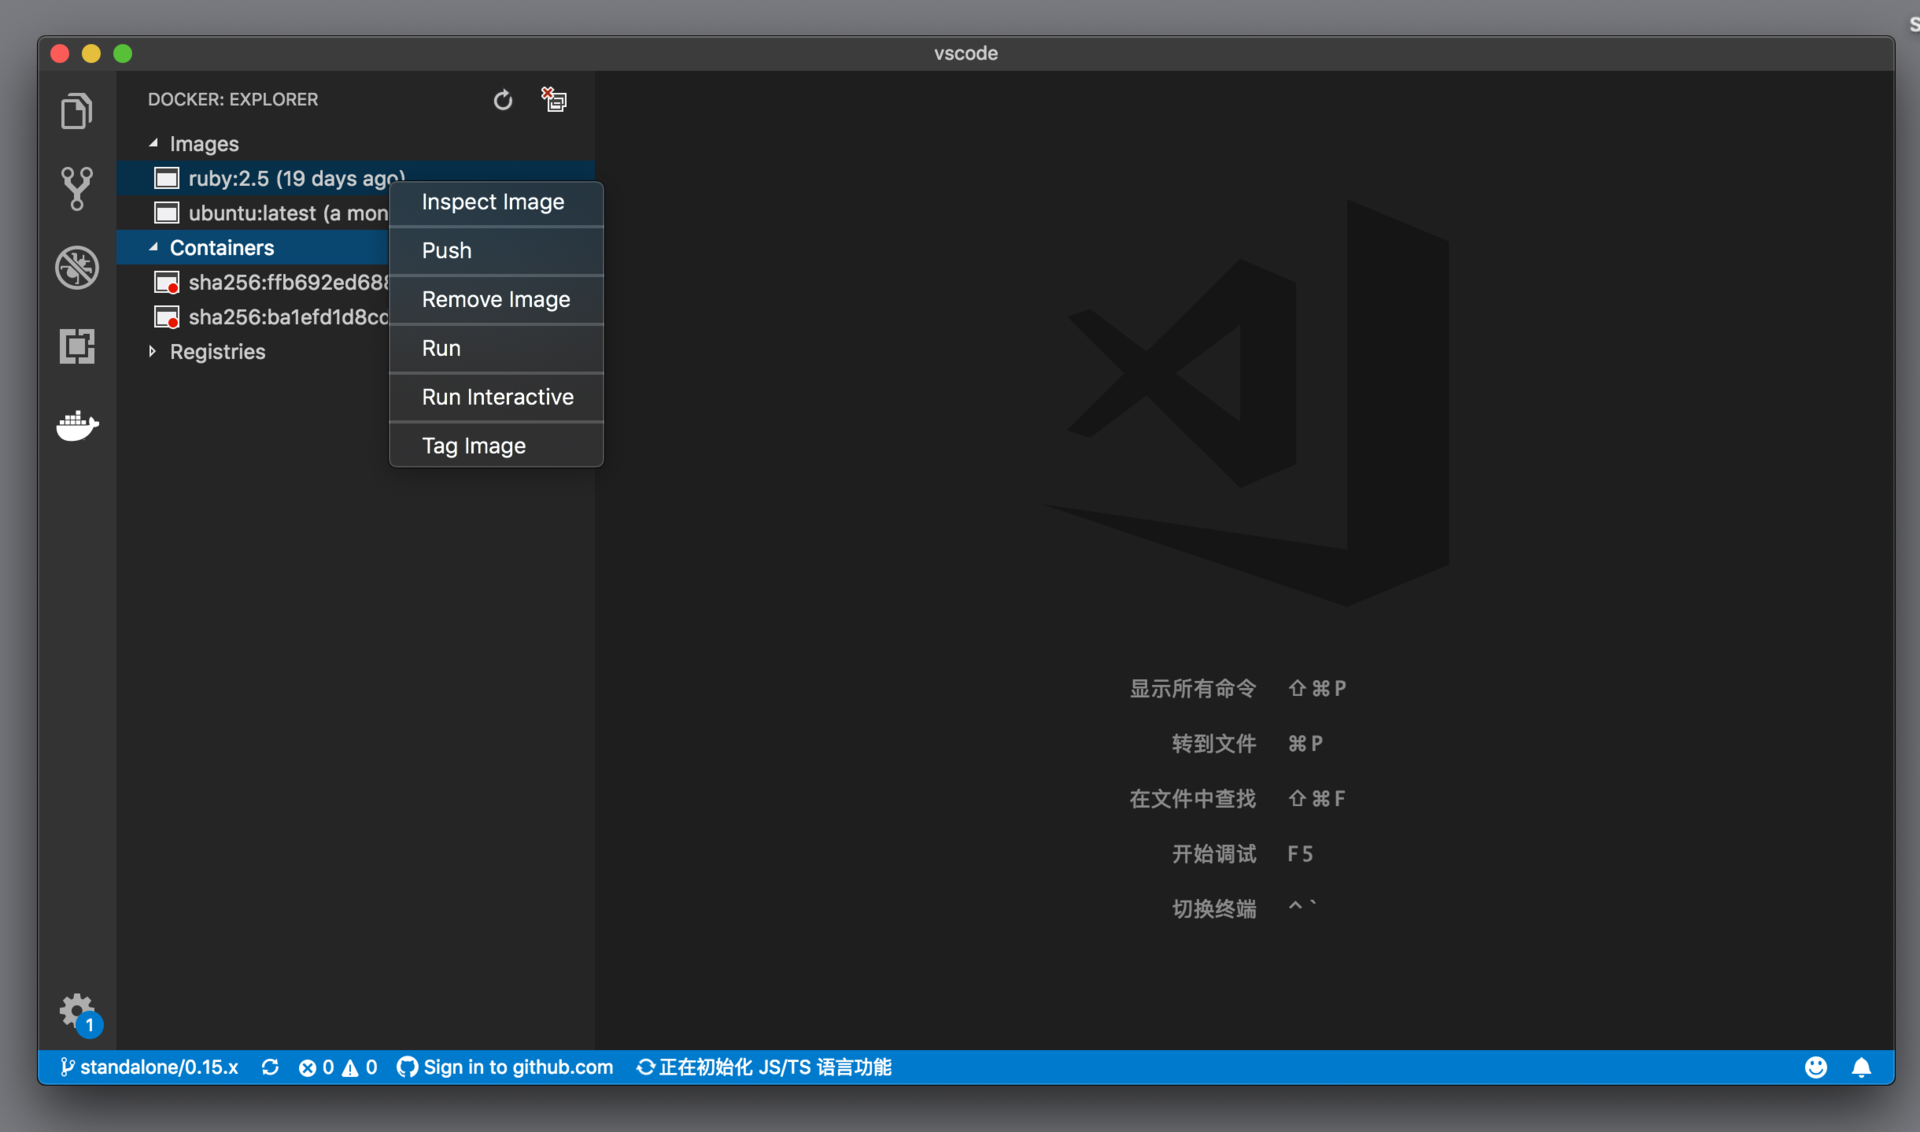Choose Inspect Image from context menu
Image resolution: width=1920 pixels, height=1132 pixels.
click(x=493, y=202)
